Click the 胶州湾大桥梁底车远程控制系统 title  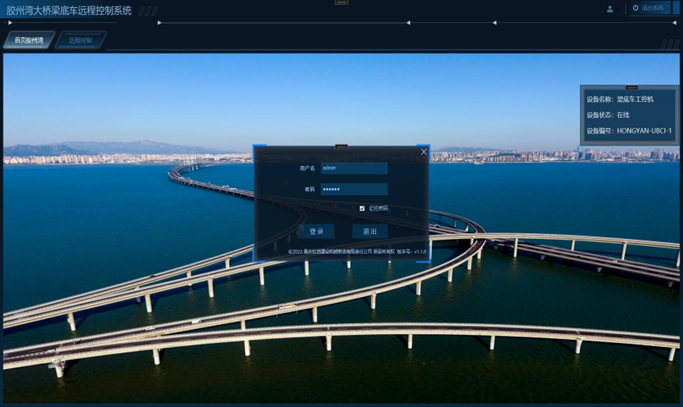coord(69,10)
